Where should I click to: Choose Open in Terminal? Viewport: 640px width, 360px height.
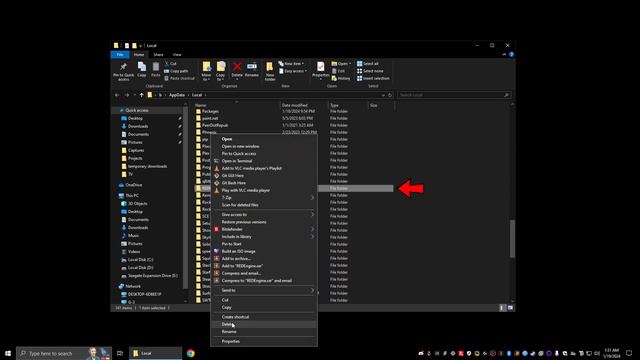coord(264,161)
